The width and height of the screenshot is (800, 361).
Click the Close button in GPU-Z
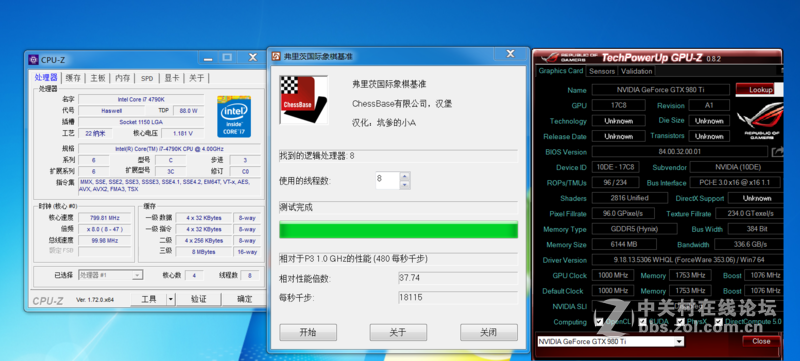click(x=761, y=341)
